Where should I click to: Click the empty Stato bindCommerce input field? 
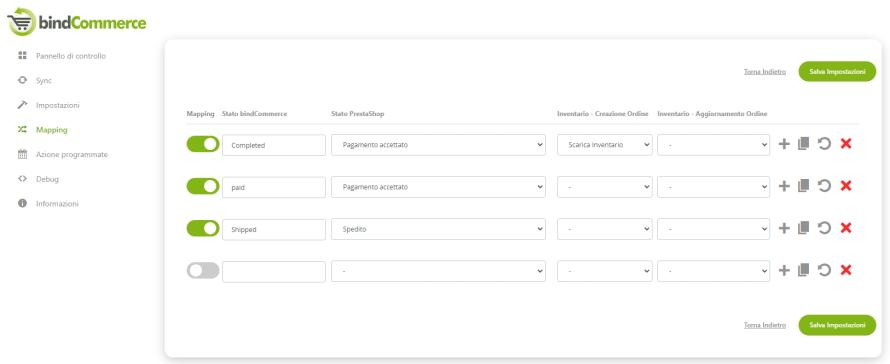coord(274,271)
